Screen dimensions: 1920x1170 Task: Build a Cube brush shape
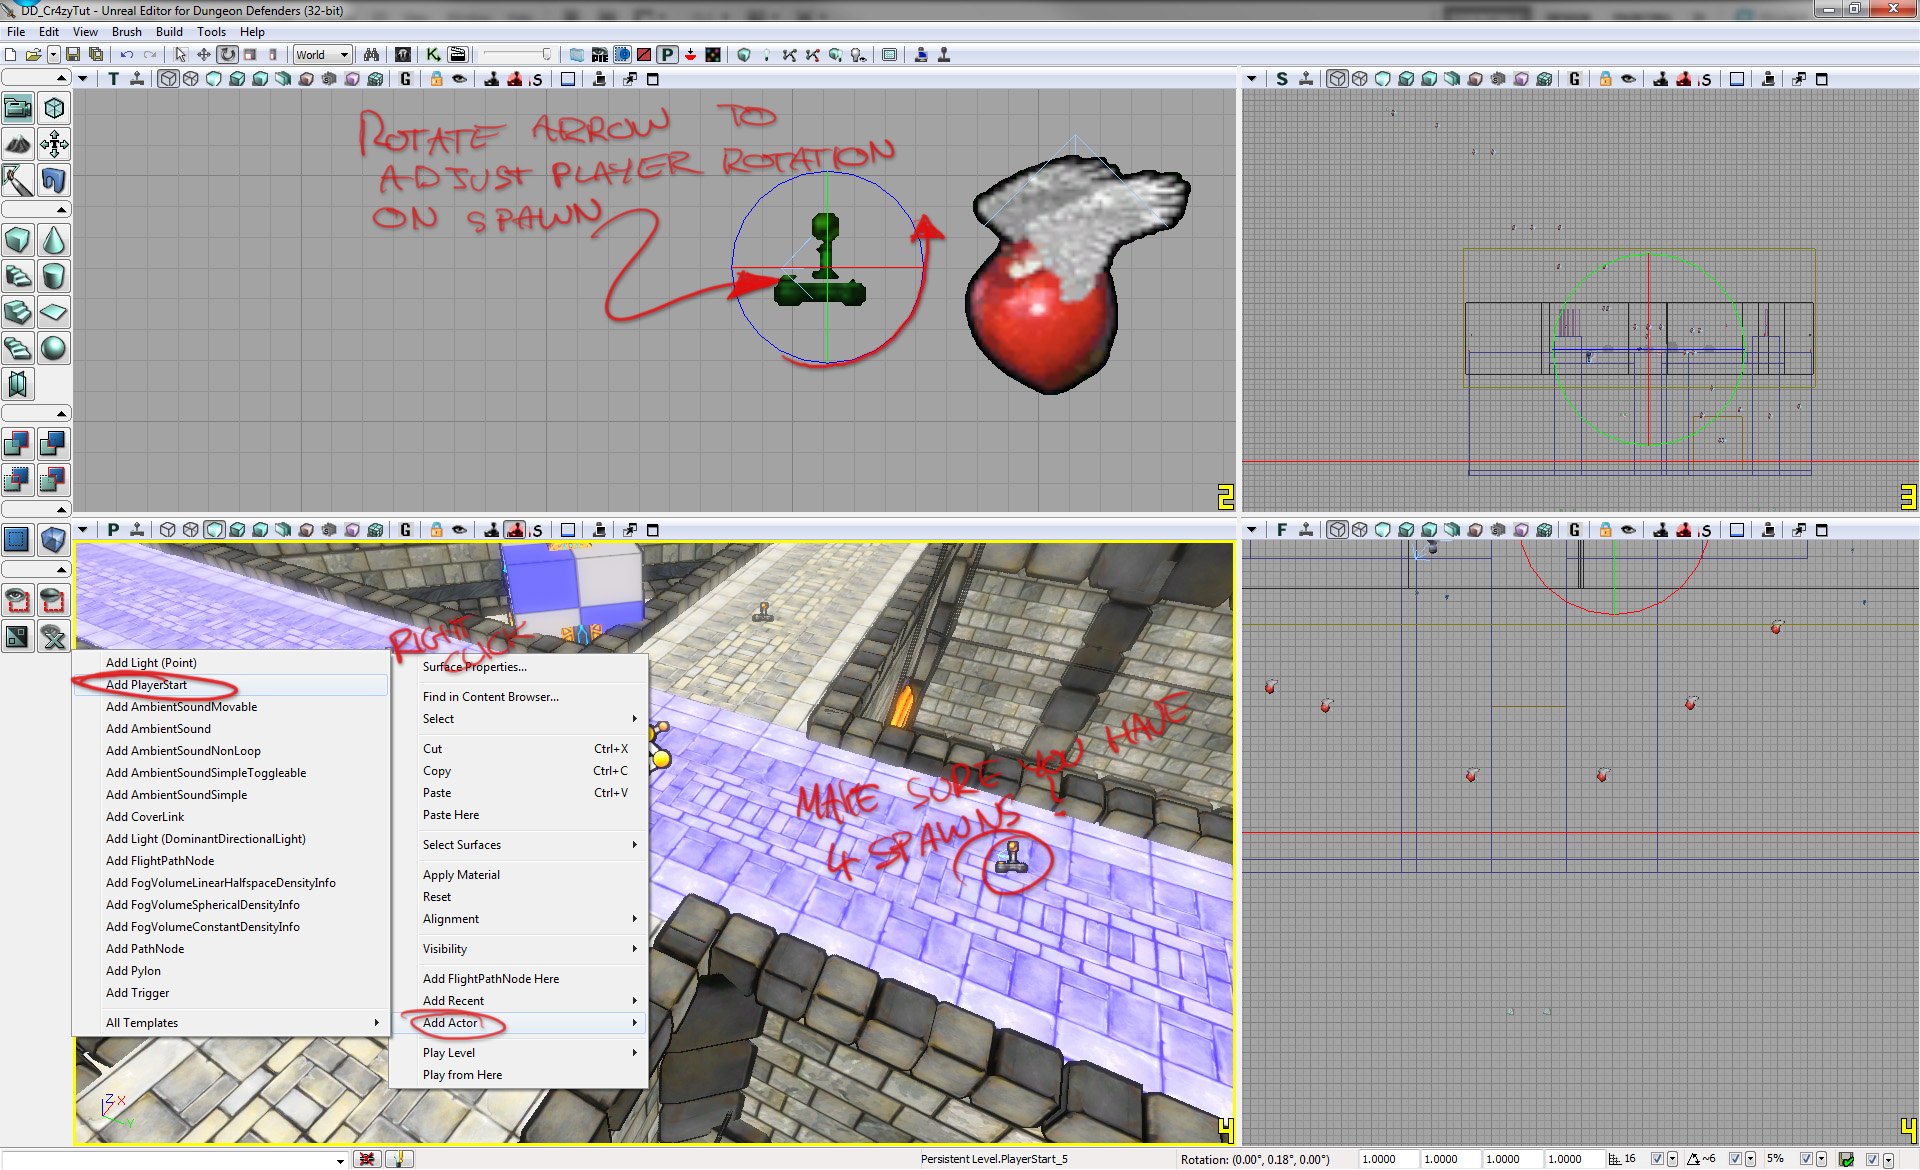[18, 240]
